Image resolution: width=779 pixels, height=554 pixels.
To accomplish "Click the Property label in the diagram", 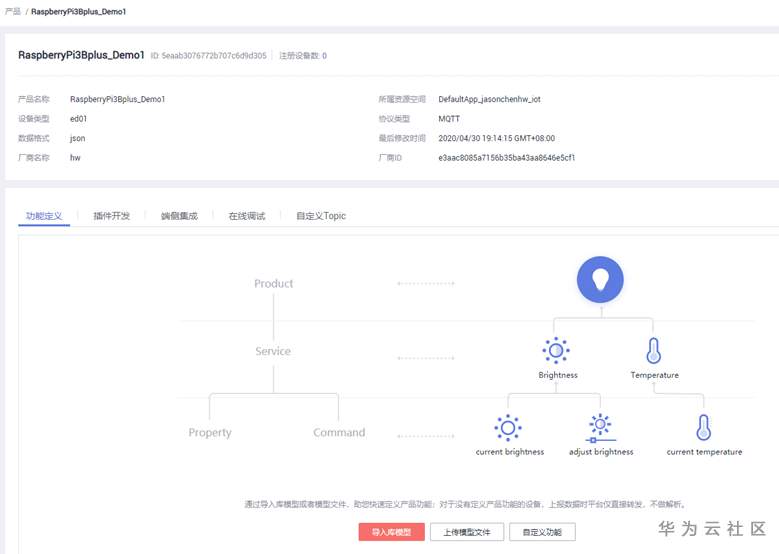I will tap(210, 433).
